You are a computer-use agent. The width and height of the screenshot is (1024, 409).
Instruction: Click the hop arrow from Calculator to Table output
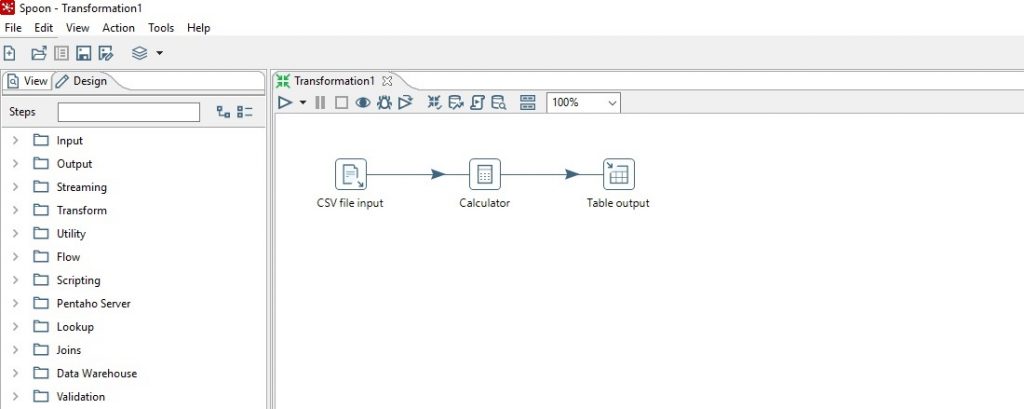pyautogui.click(x=571, y=174)
